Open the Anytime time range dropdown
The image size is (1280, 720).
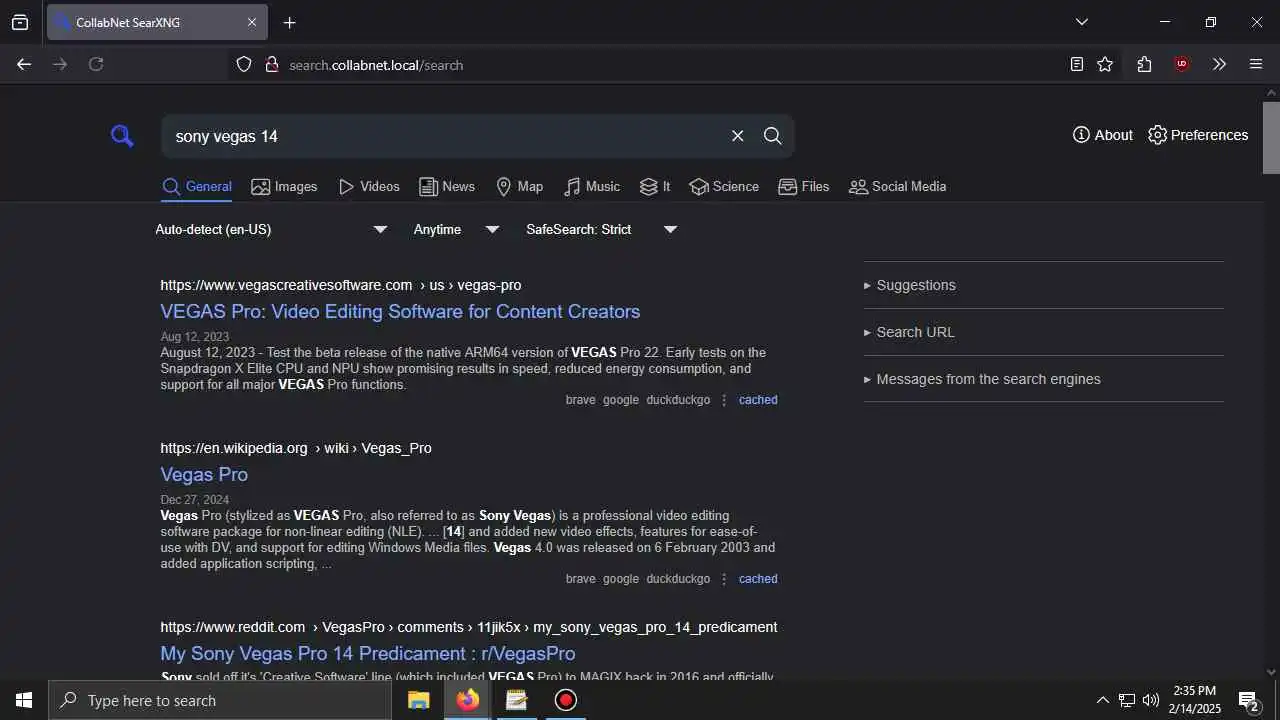[456, 230]
